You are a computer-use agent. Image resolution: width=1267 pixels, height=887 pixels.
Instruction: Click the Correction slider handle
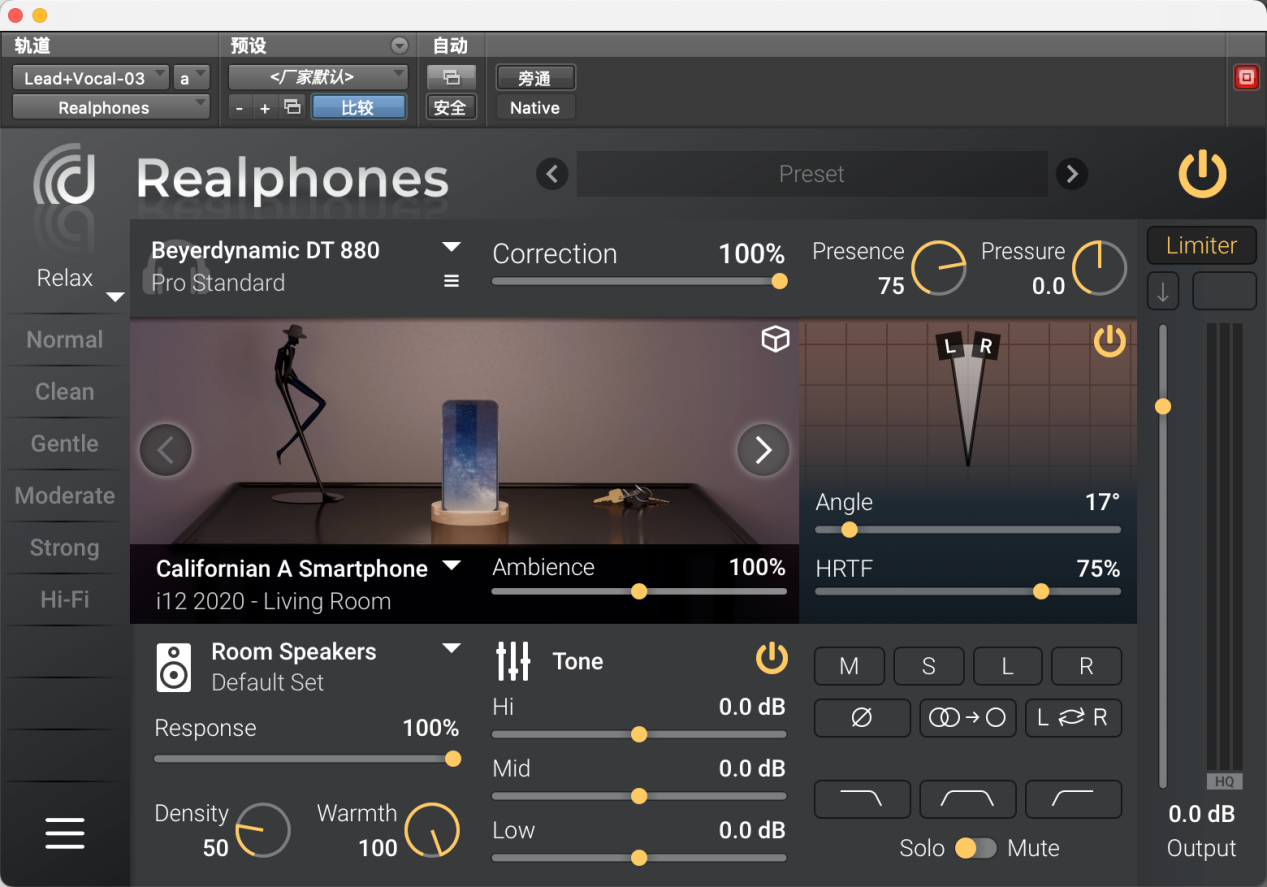779,282
